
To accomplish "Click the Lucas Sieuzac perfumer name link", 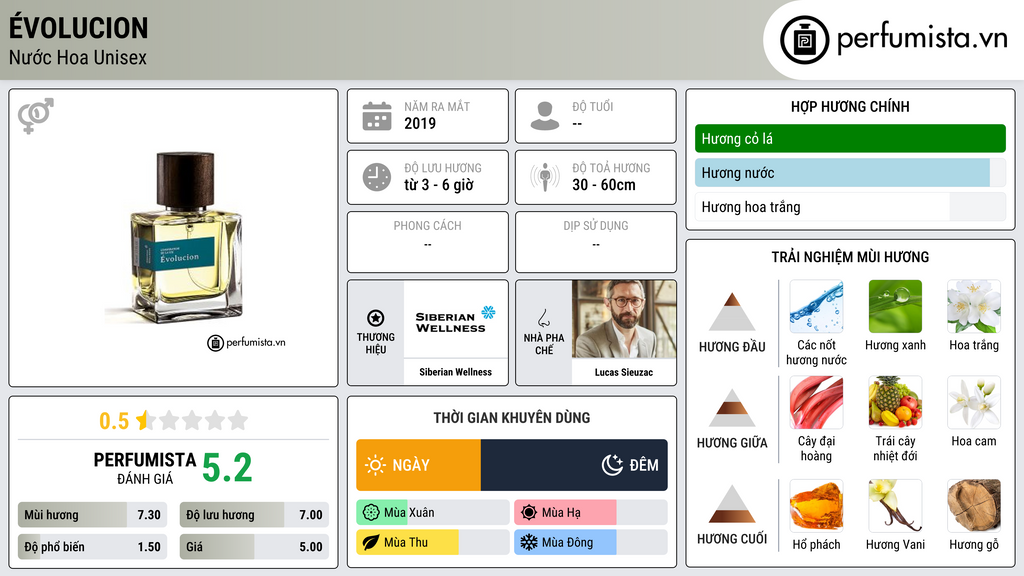I will [624, 372].
